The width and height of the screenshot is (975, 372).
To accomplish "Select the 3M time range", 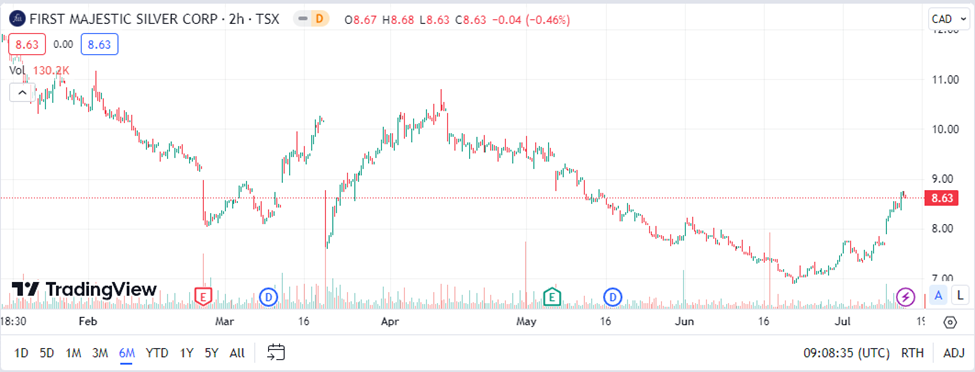I will click(100, 353).
